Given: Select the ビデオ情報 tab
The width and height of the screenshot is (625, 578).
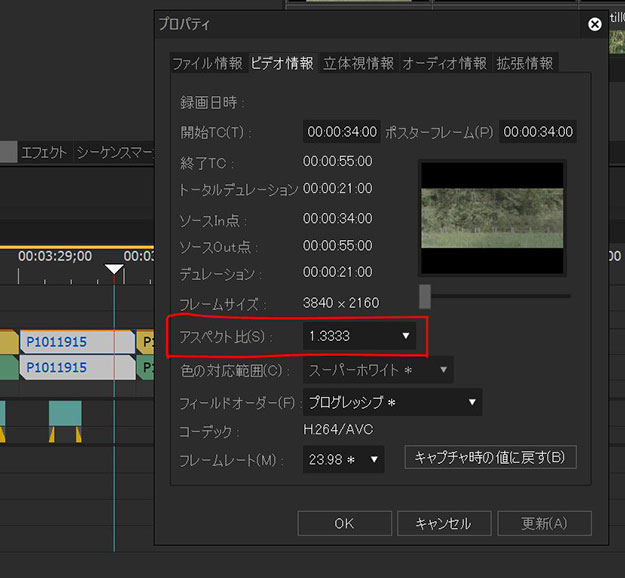Looking at the screenshot, I should pyautogui.click(x=282, y=63).
